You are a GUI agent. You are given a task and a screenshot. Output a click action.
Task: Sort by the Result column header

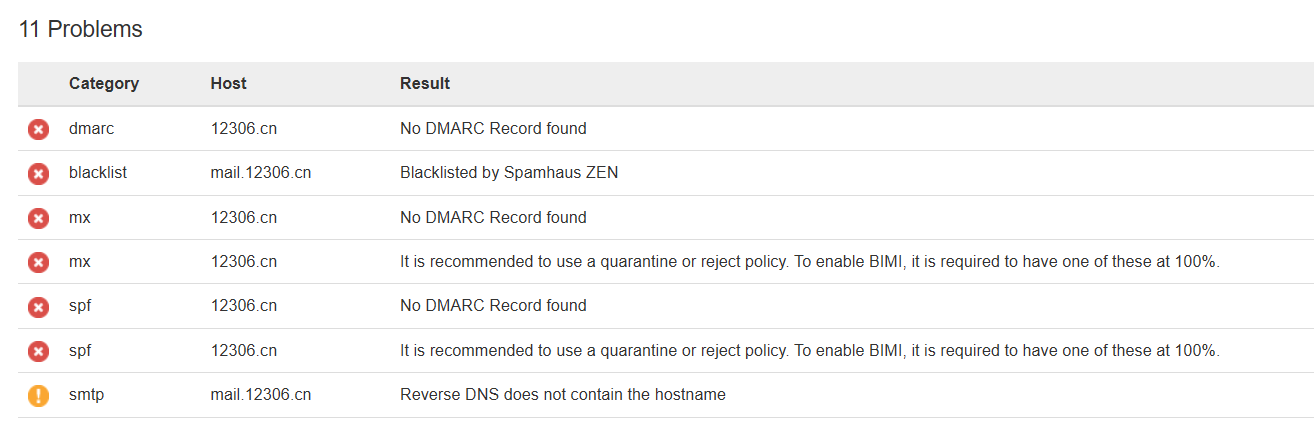[x=425, y=84]
